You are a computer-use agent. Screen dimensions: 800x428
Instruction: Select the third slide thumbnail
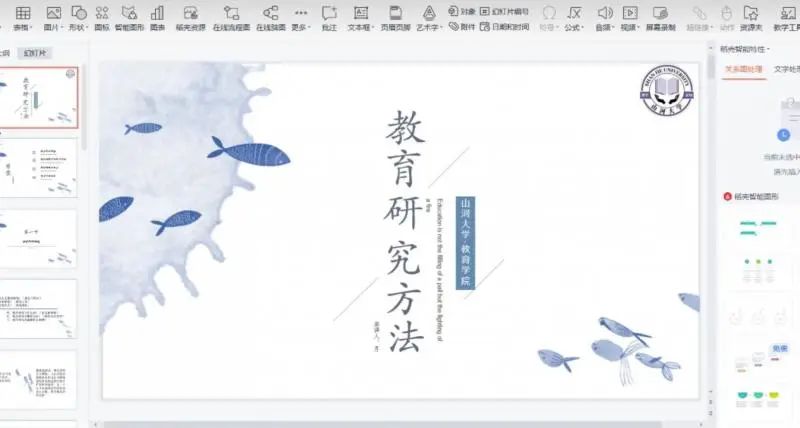pyautogui.click(x=39, y=238)
